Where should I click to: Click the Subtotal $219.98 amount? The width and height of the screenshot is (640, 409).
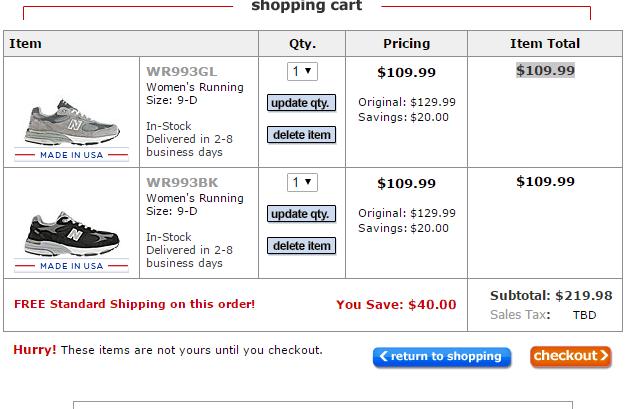click(584, 296)
